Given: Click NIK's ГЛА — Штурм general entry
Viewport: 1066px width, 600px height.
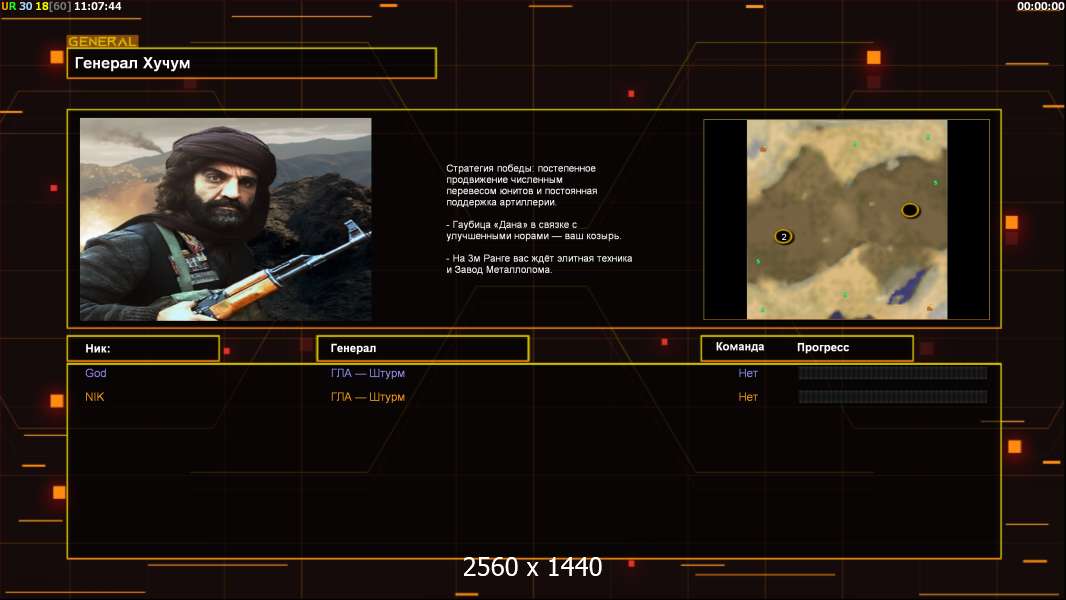Looking at the screenshot, I should coord(368,397).
